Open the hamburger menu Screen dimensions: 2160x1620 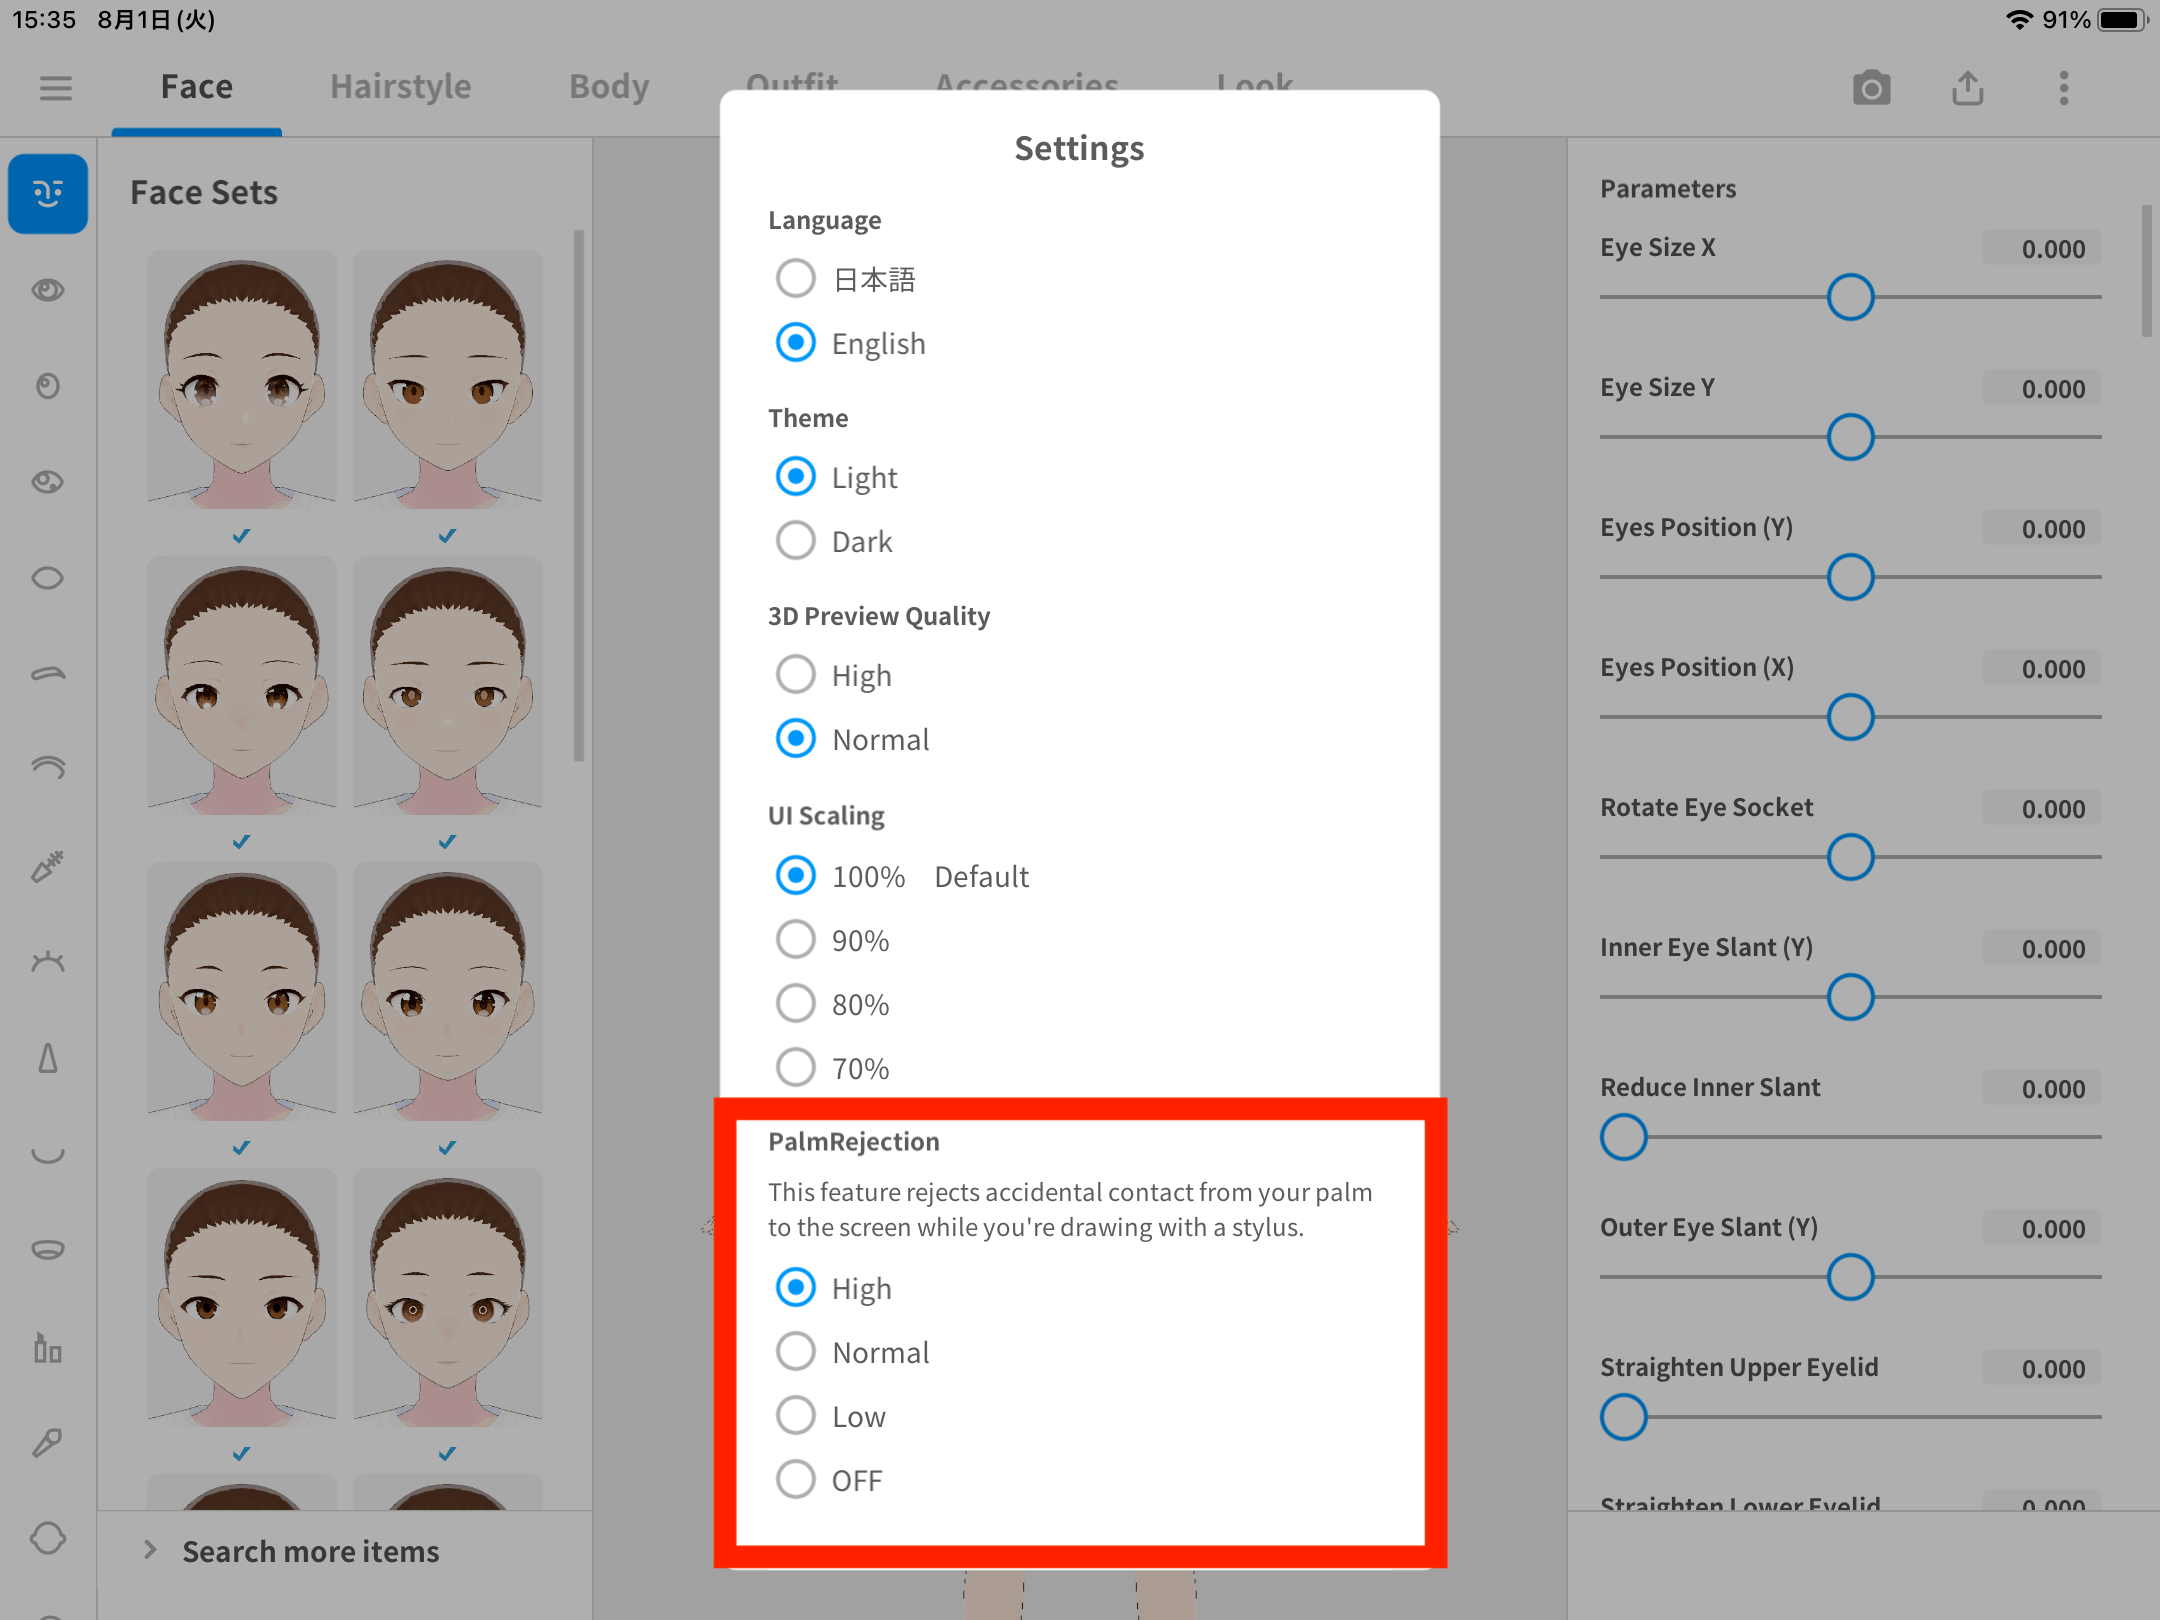(x=55, y=88)
